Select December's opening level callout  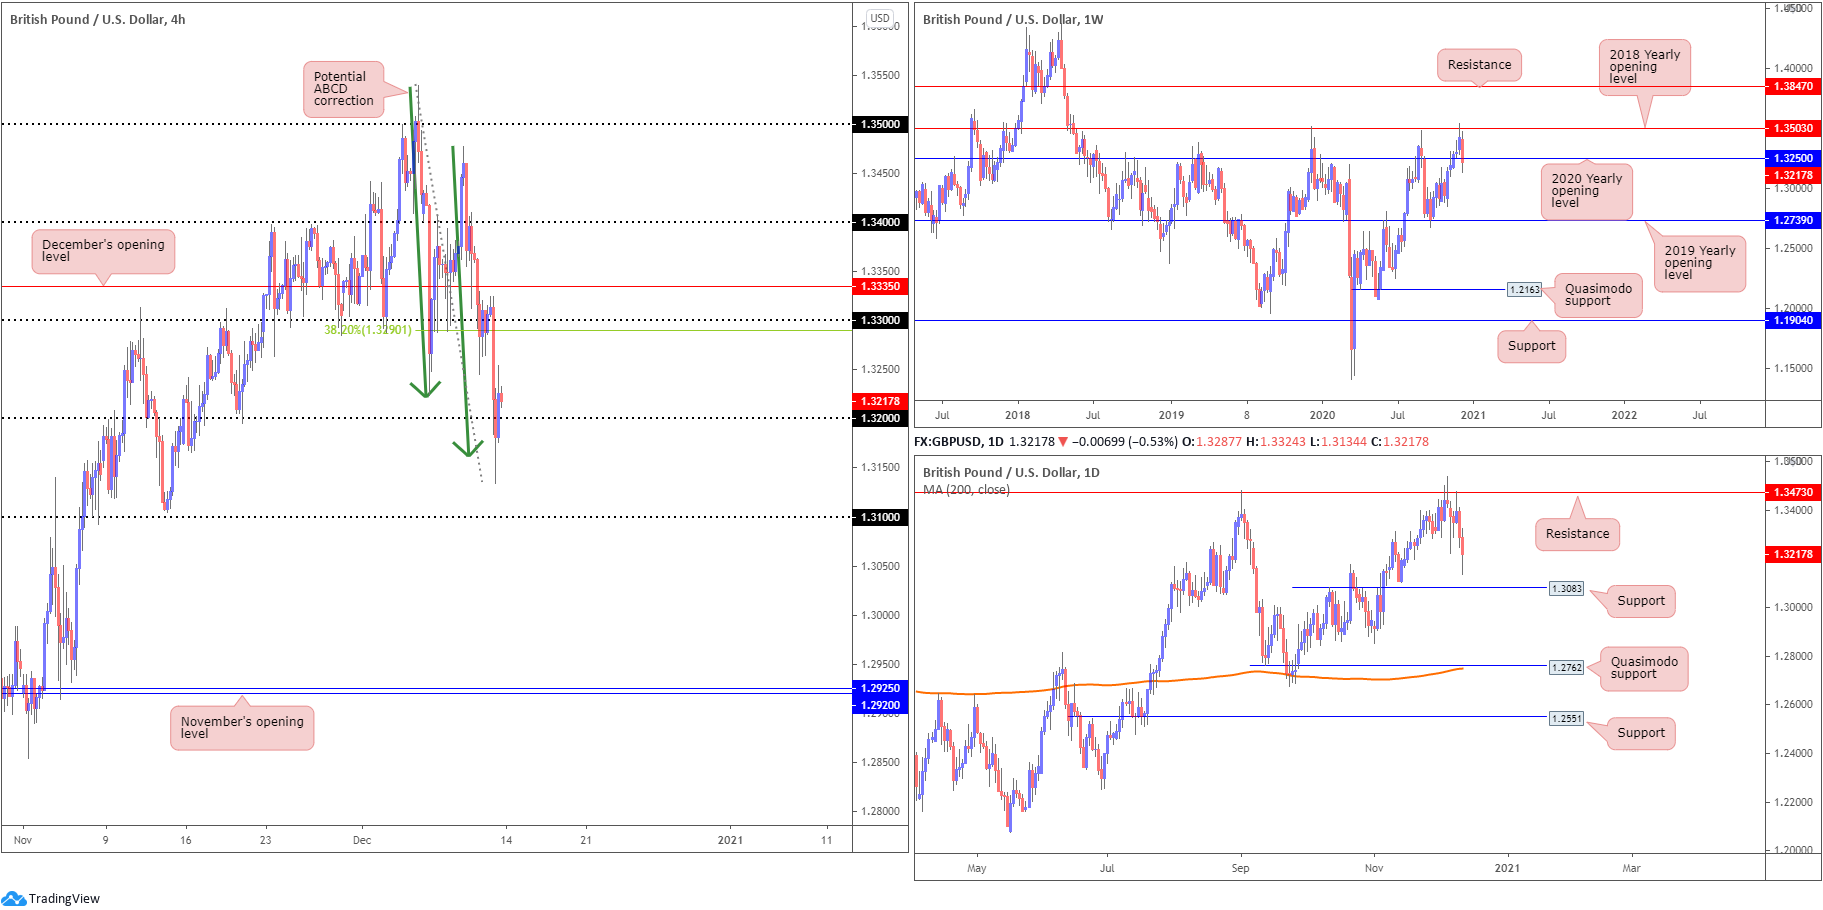point(103,251)
